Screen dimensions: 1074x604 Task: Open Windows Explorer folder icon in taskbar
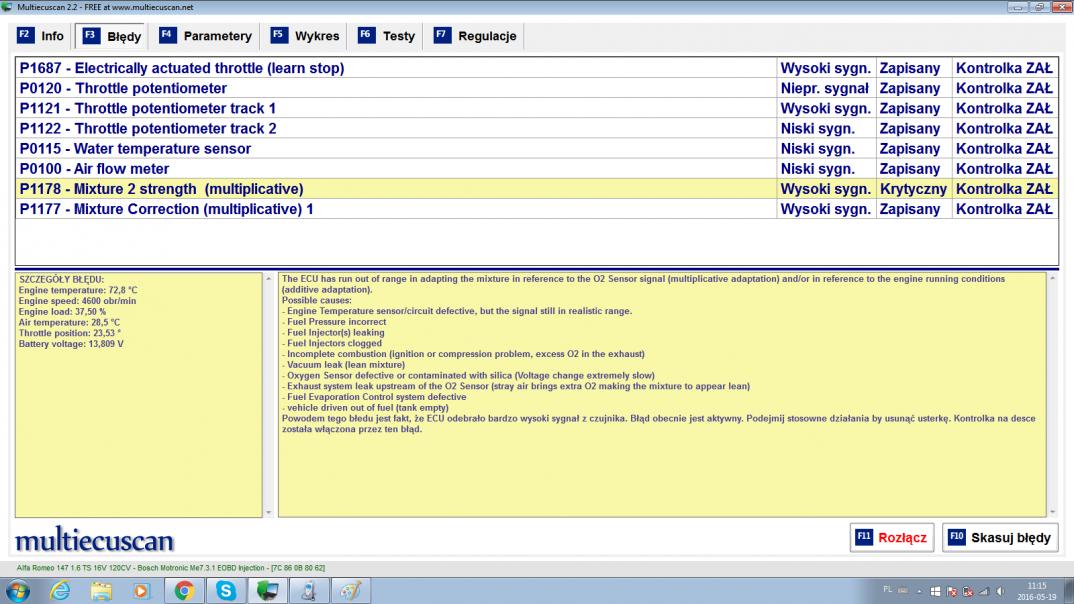point(101,590)
